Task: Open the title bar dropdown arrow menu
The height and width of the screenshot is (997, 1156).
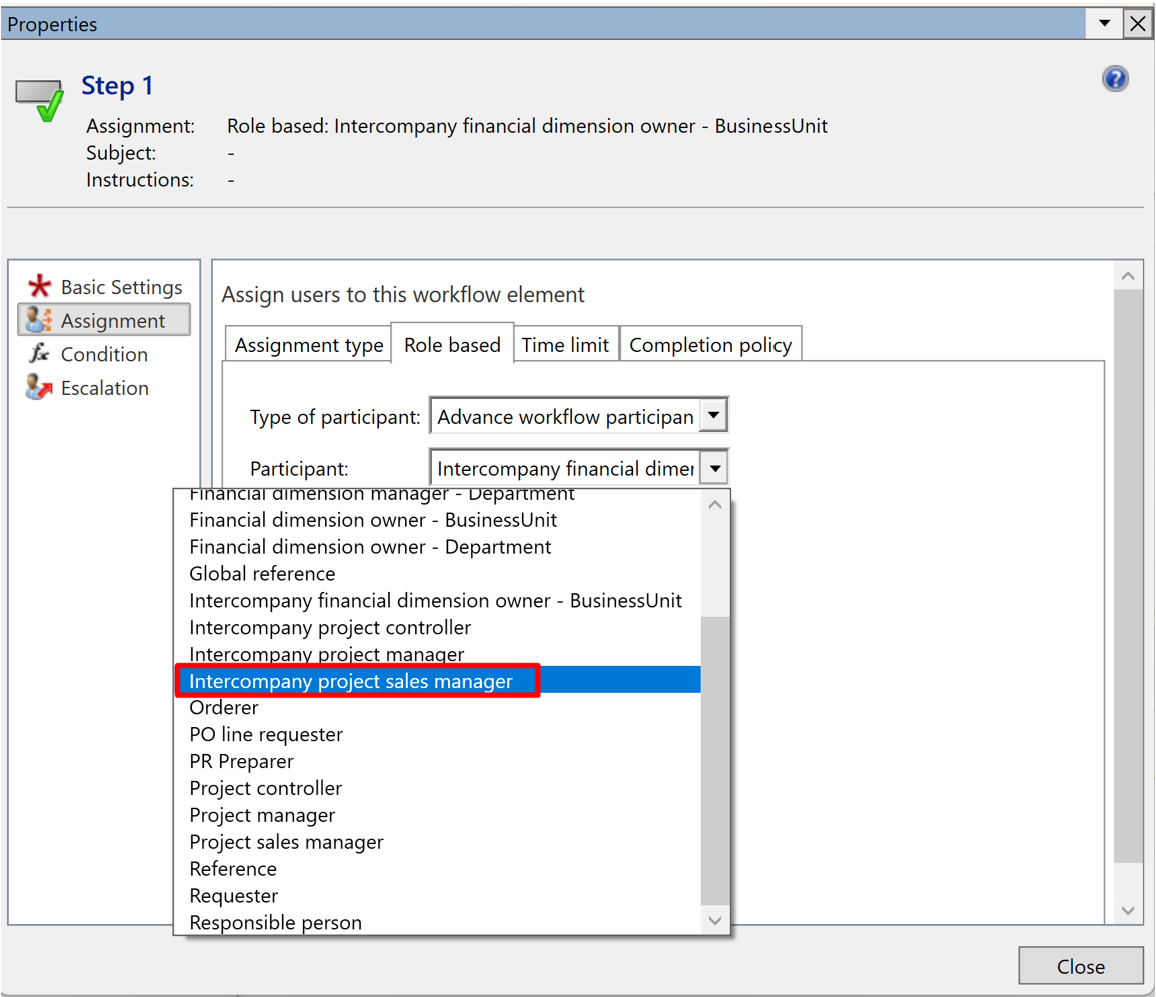Action: 1104,24
